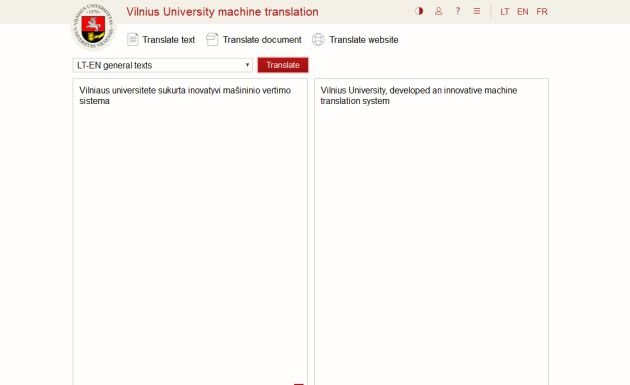This screenshot has width=630, height=385.
Task: Click the Vilnius University crest logo
Action: 93,27
